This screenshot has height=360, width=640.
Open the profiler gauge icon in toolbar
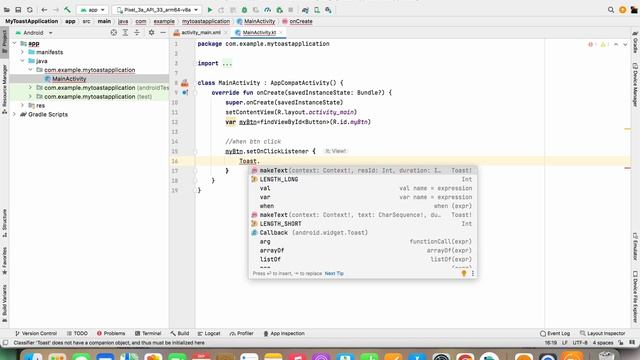pos(267,10)
